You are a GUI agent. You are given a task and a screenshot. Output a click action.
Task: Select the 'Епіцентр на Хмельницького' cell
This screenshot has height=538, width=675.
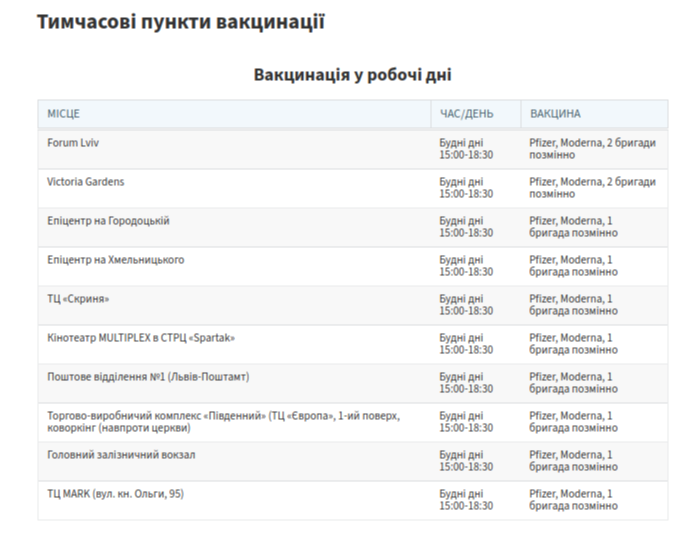[x=234, y=266]
